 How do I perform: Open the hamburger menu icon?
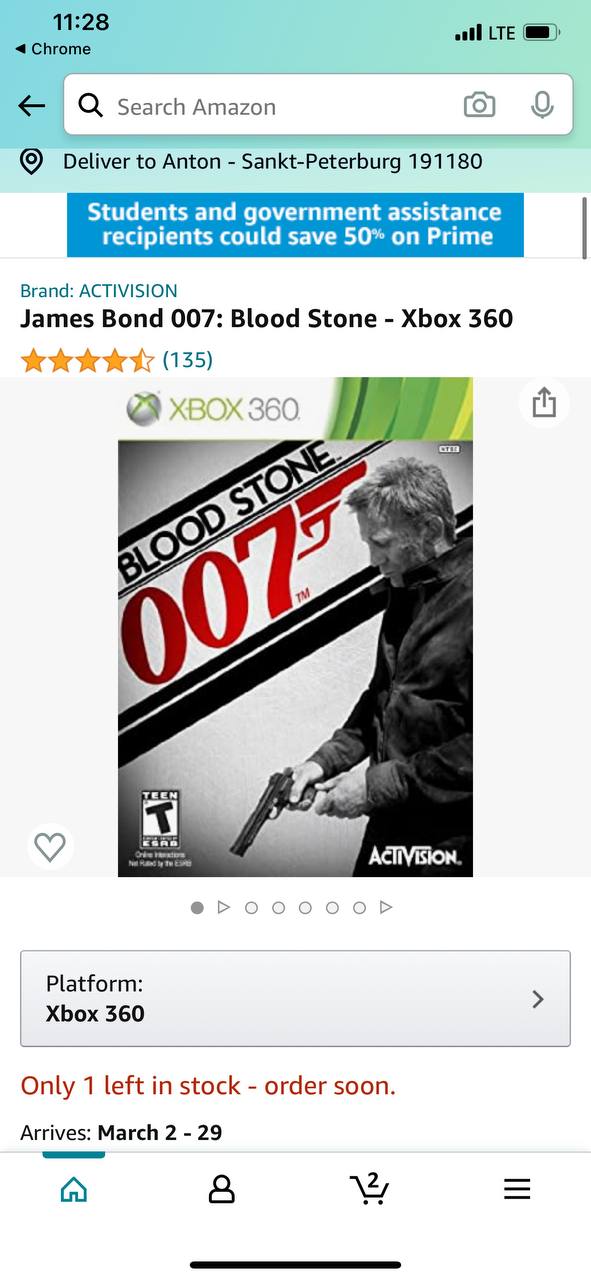517,1188
